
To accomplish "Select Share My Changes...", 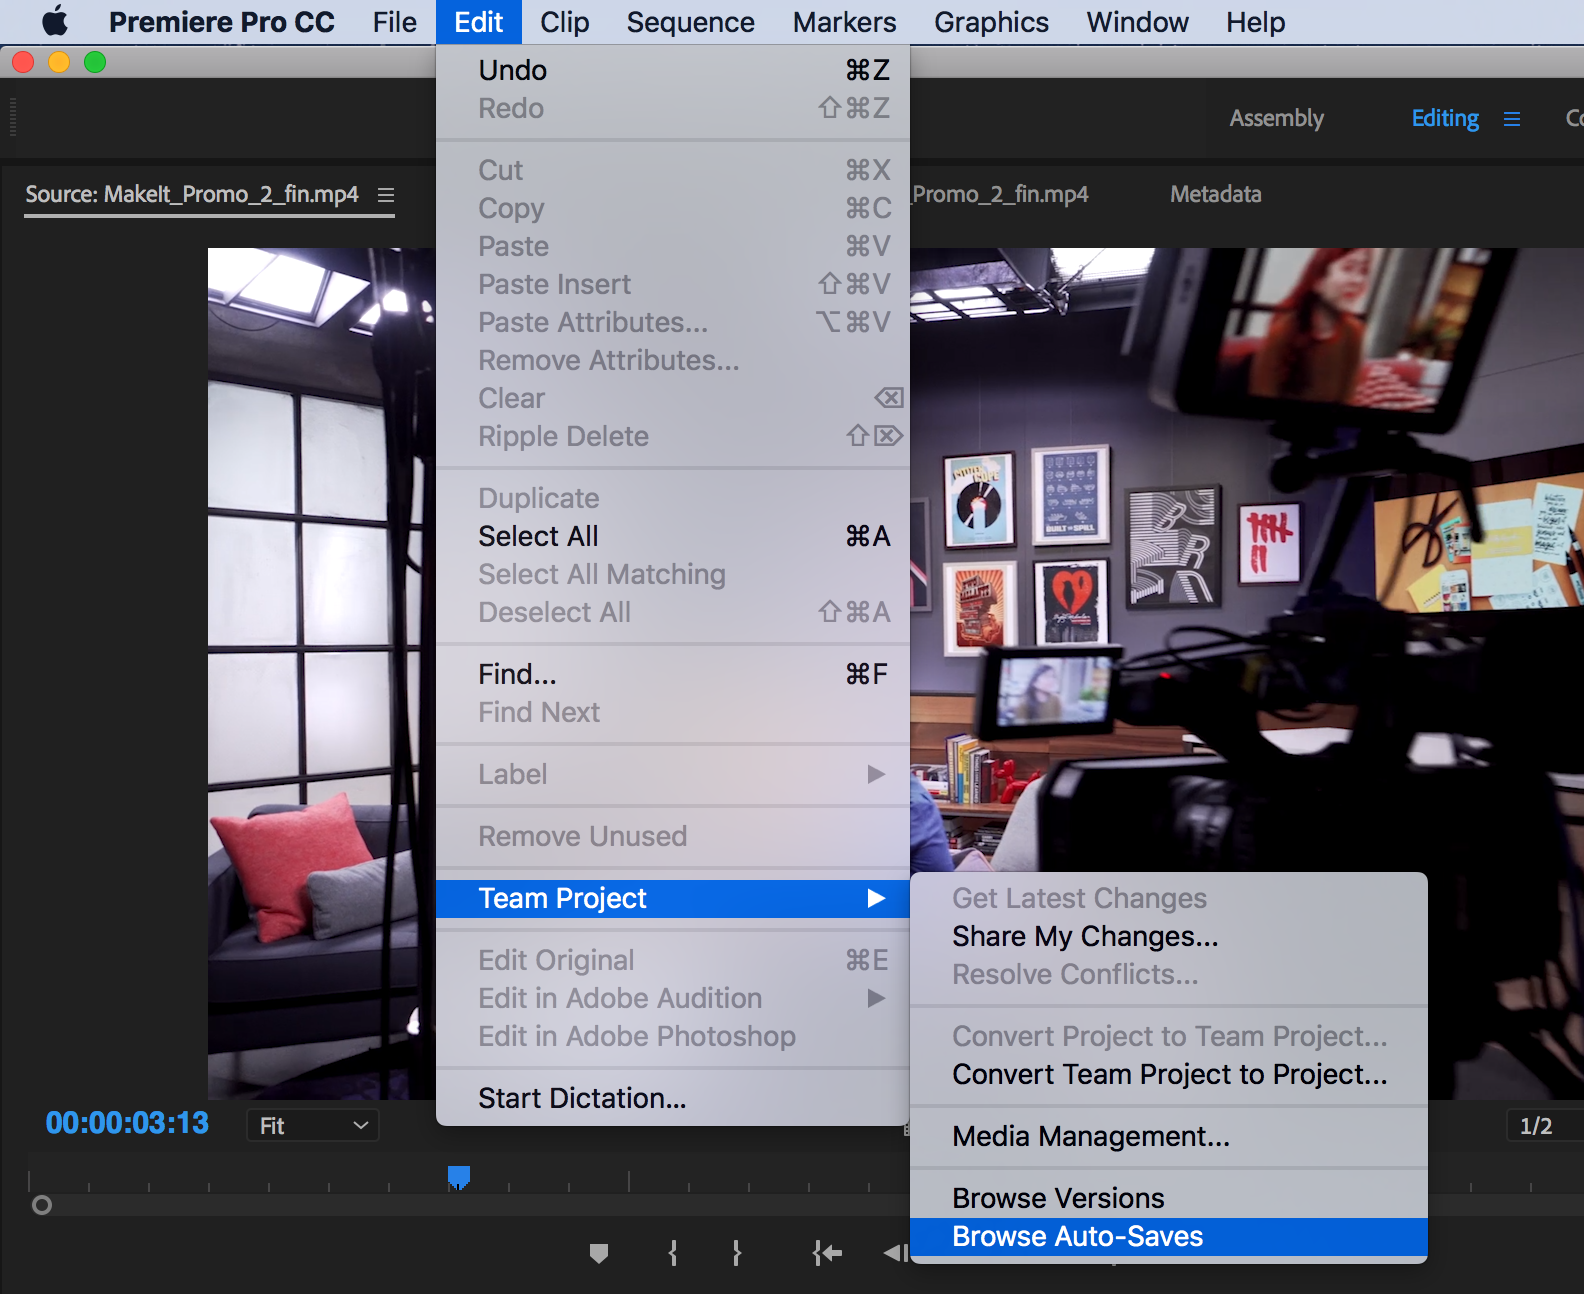I will (x=1169, y=936).
